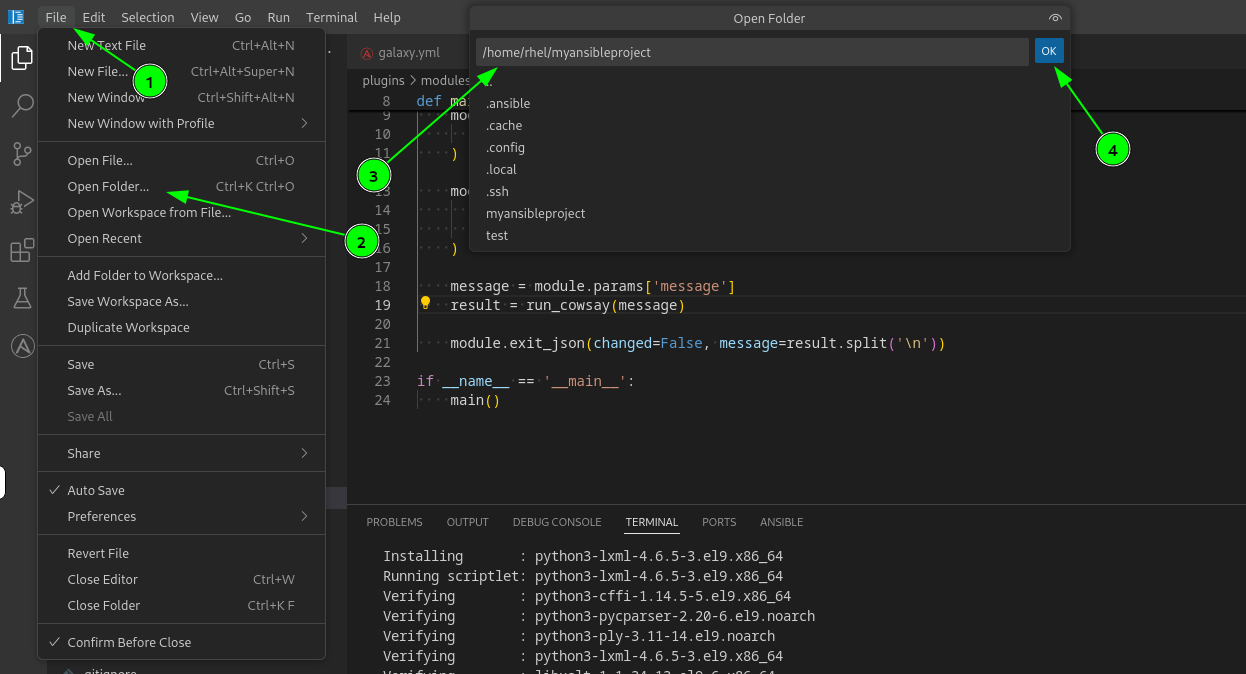Toggle Confirm Before Close option

pos(181,642)
